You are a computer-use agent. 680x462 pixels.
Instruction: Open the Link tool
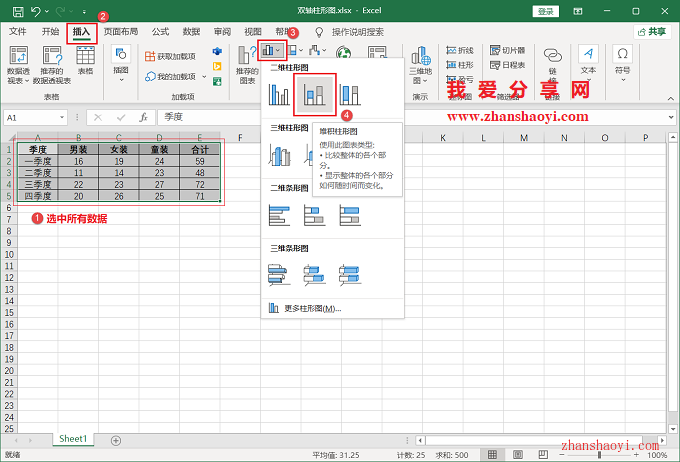(552, 63)
